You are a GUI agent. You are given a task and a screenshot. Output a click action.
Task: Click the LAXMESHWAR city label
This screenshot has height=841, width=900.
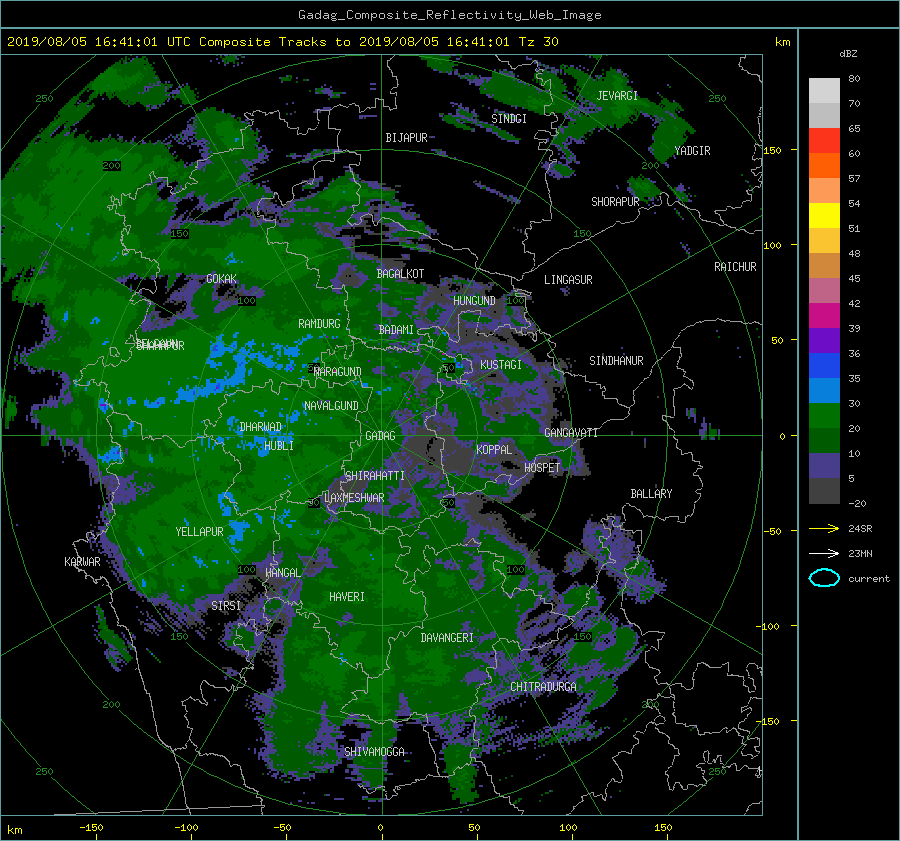pos(354,498)
